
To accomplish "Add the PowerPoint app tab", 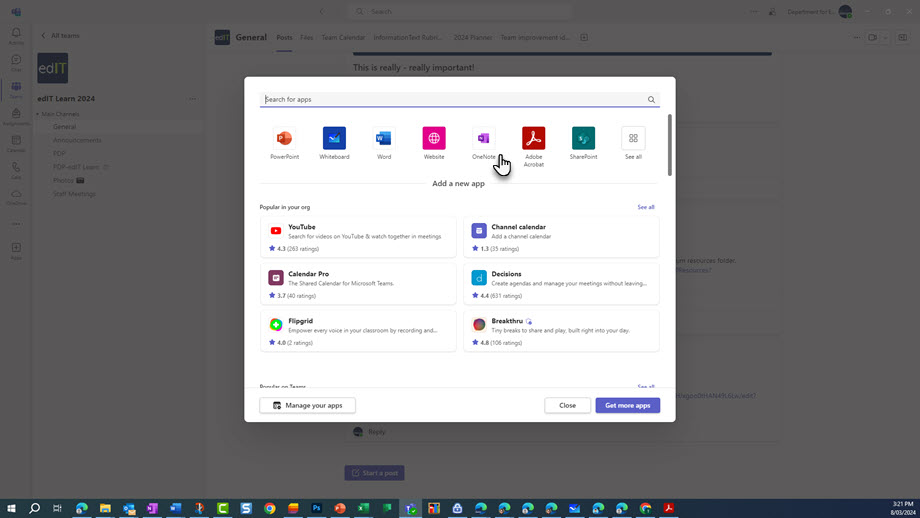I will [285, 138].
